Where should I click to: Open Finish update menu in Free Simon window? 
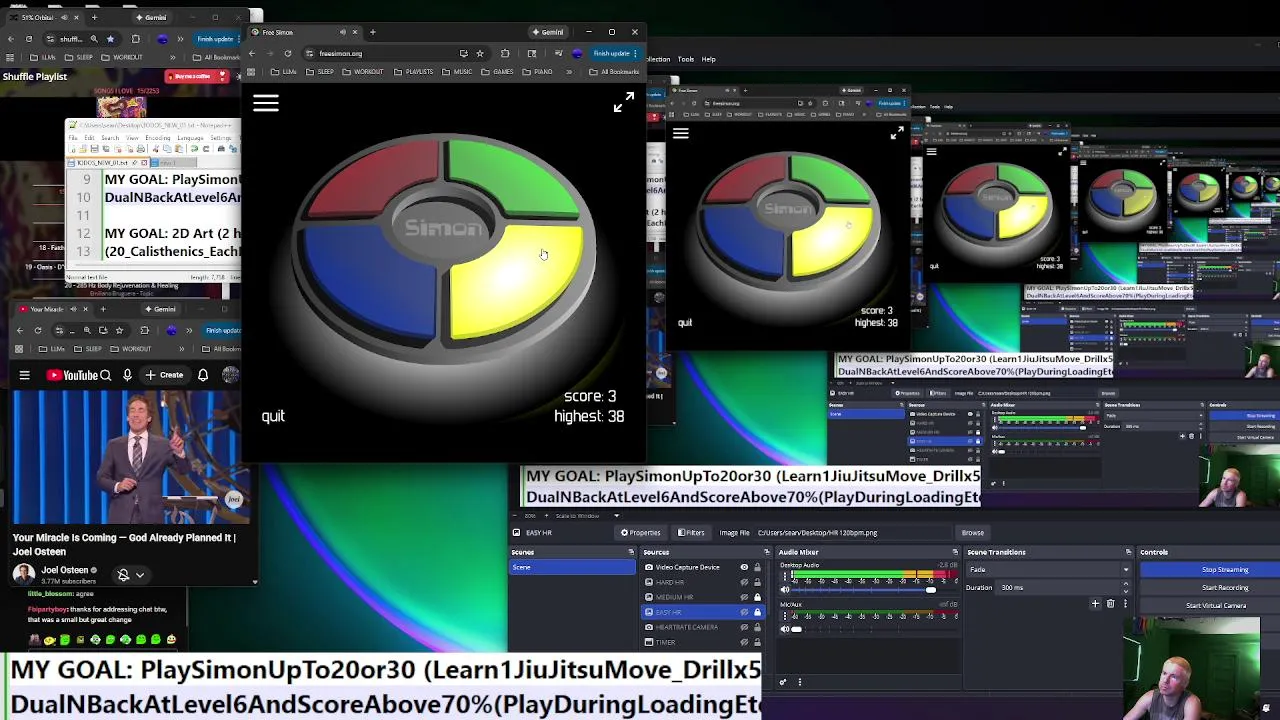613,53
